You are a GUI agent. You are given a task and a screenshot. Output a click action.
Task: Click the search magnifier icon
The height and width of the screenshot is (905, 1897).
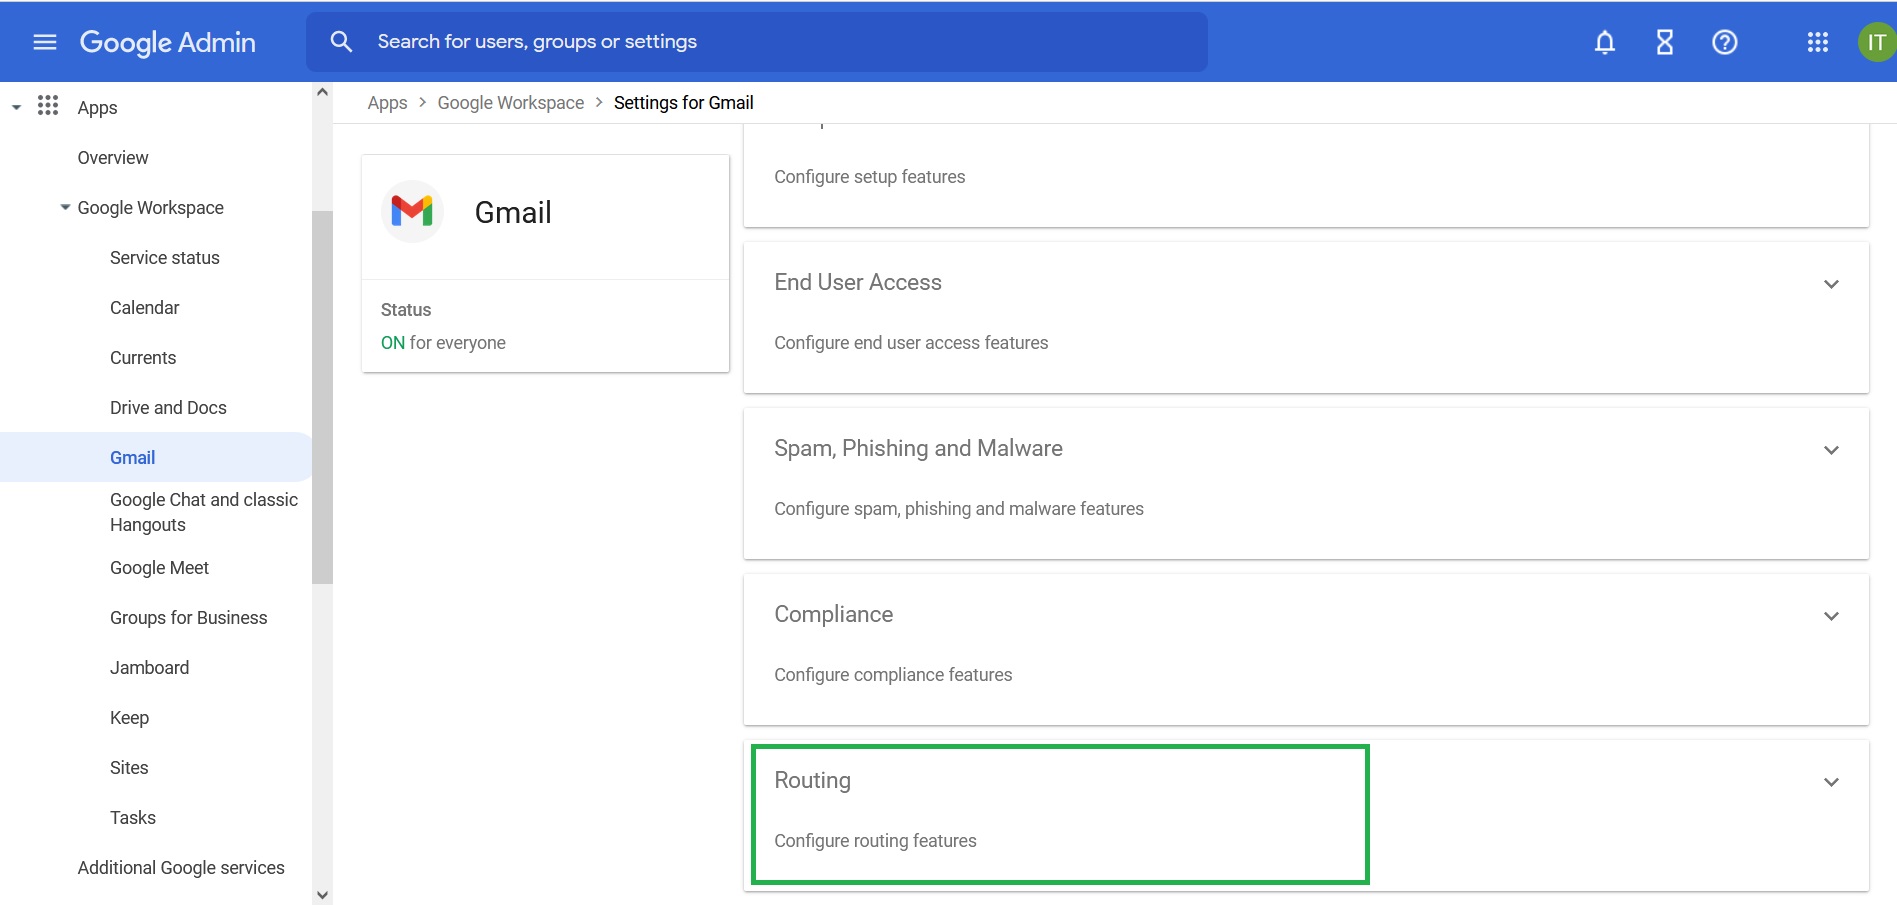[341, 42]
